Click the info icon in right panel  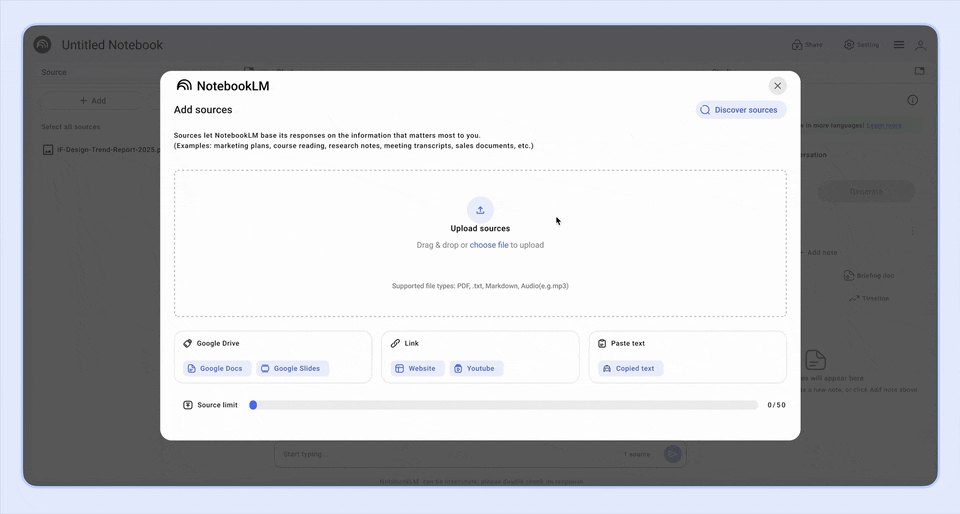[912, 100]
